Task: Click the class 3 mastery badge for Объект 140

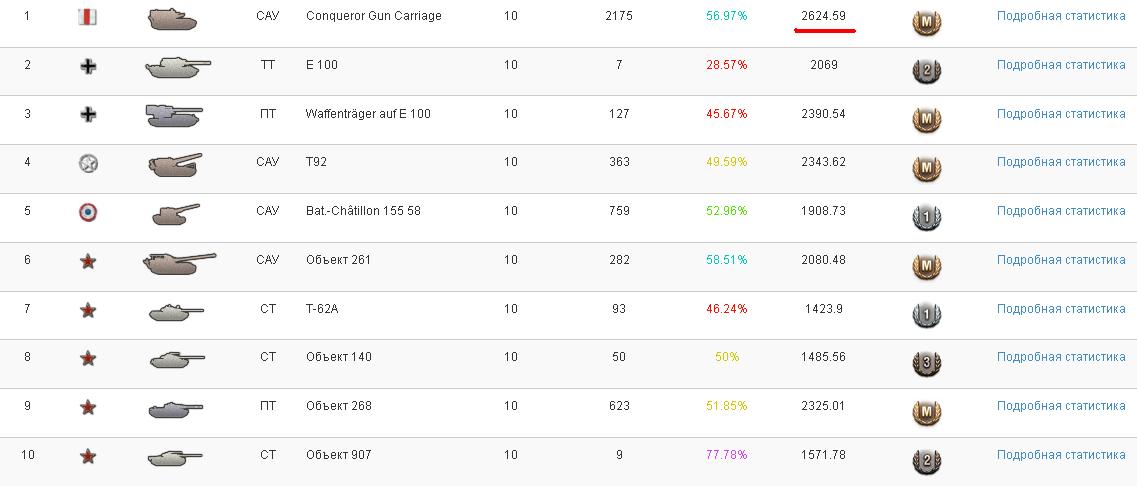Action: (926, 363)
